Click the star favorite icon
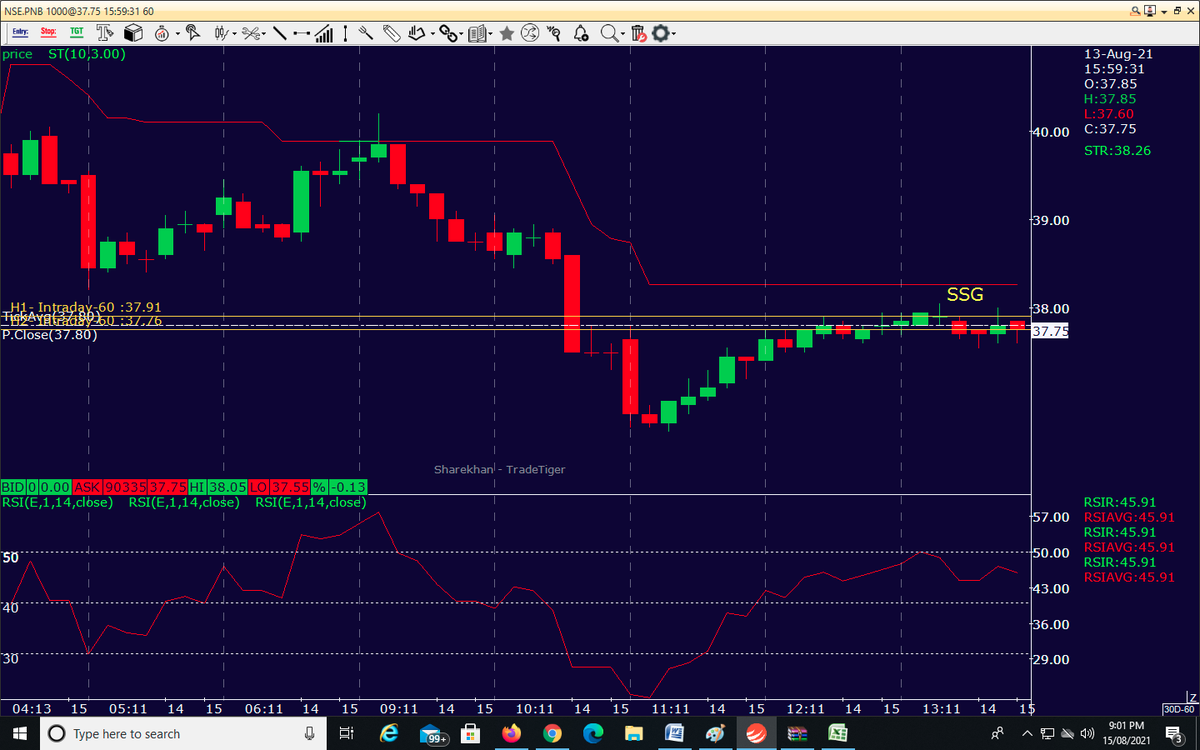The image size is (1200, 750). pos(507,33)
